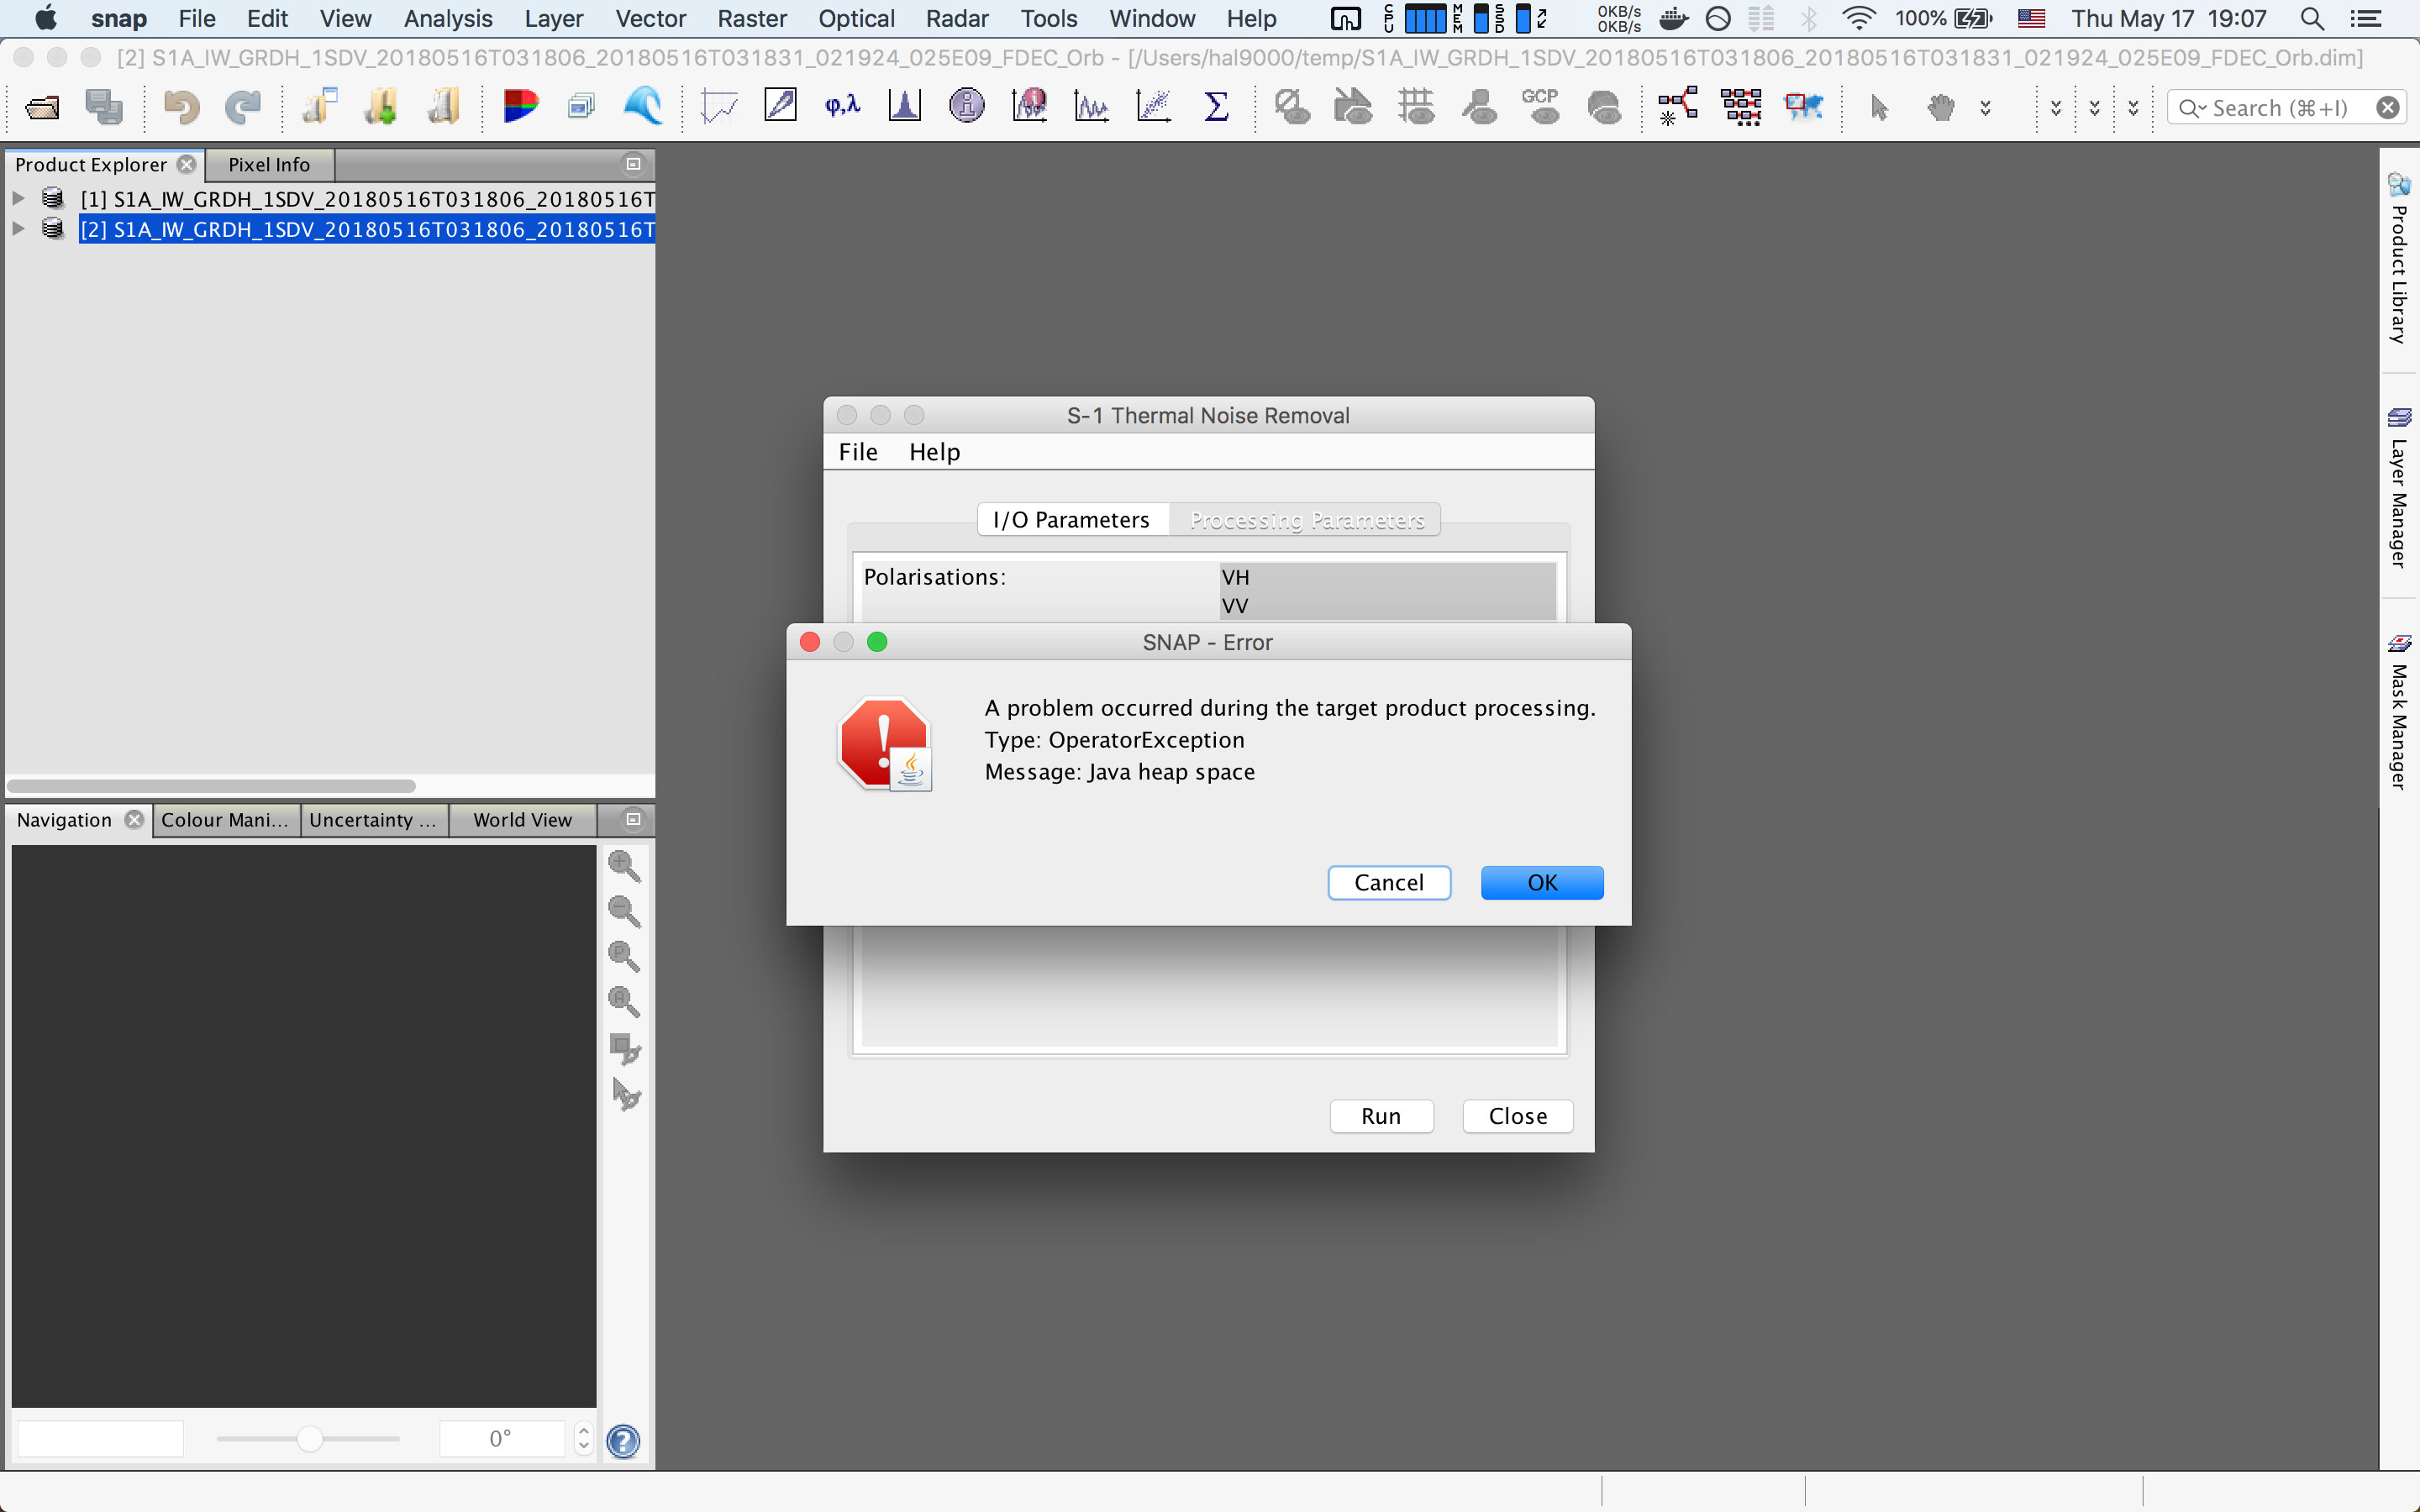Screen dimensions: 2420x1512
Task: Click the Undo arrow icon
Action: click(x=181, y=106)
